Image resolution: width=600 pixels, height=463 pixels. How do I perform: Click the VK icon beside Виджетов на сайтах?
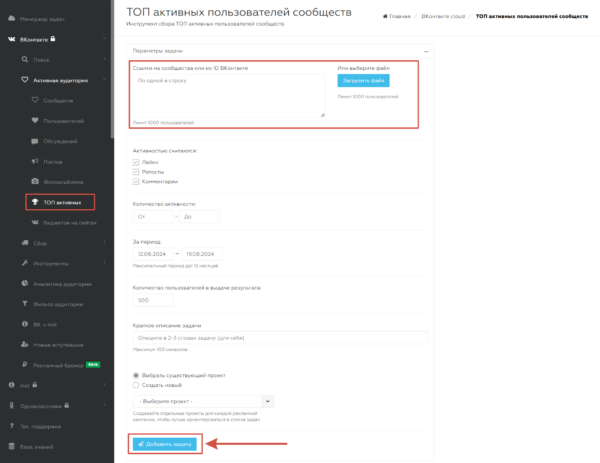coord(35,222)
